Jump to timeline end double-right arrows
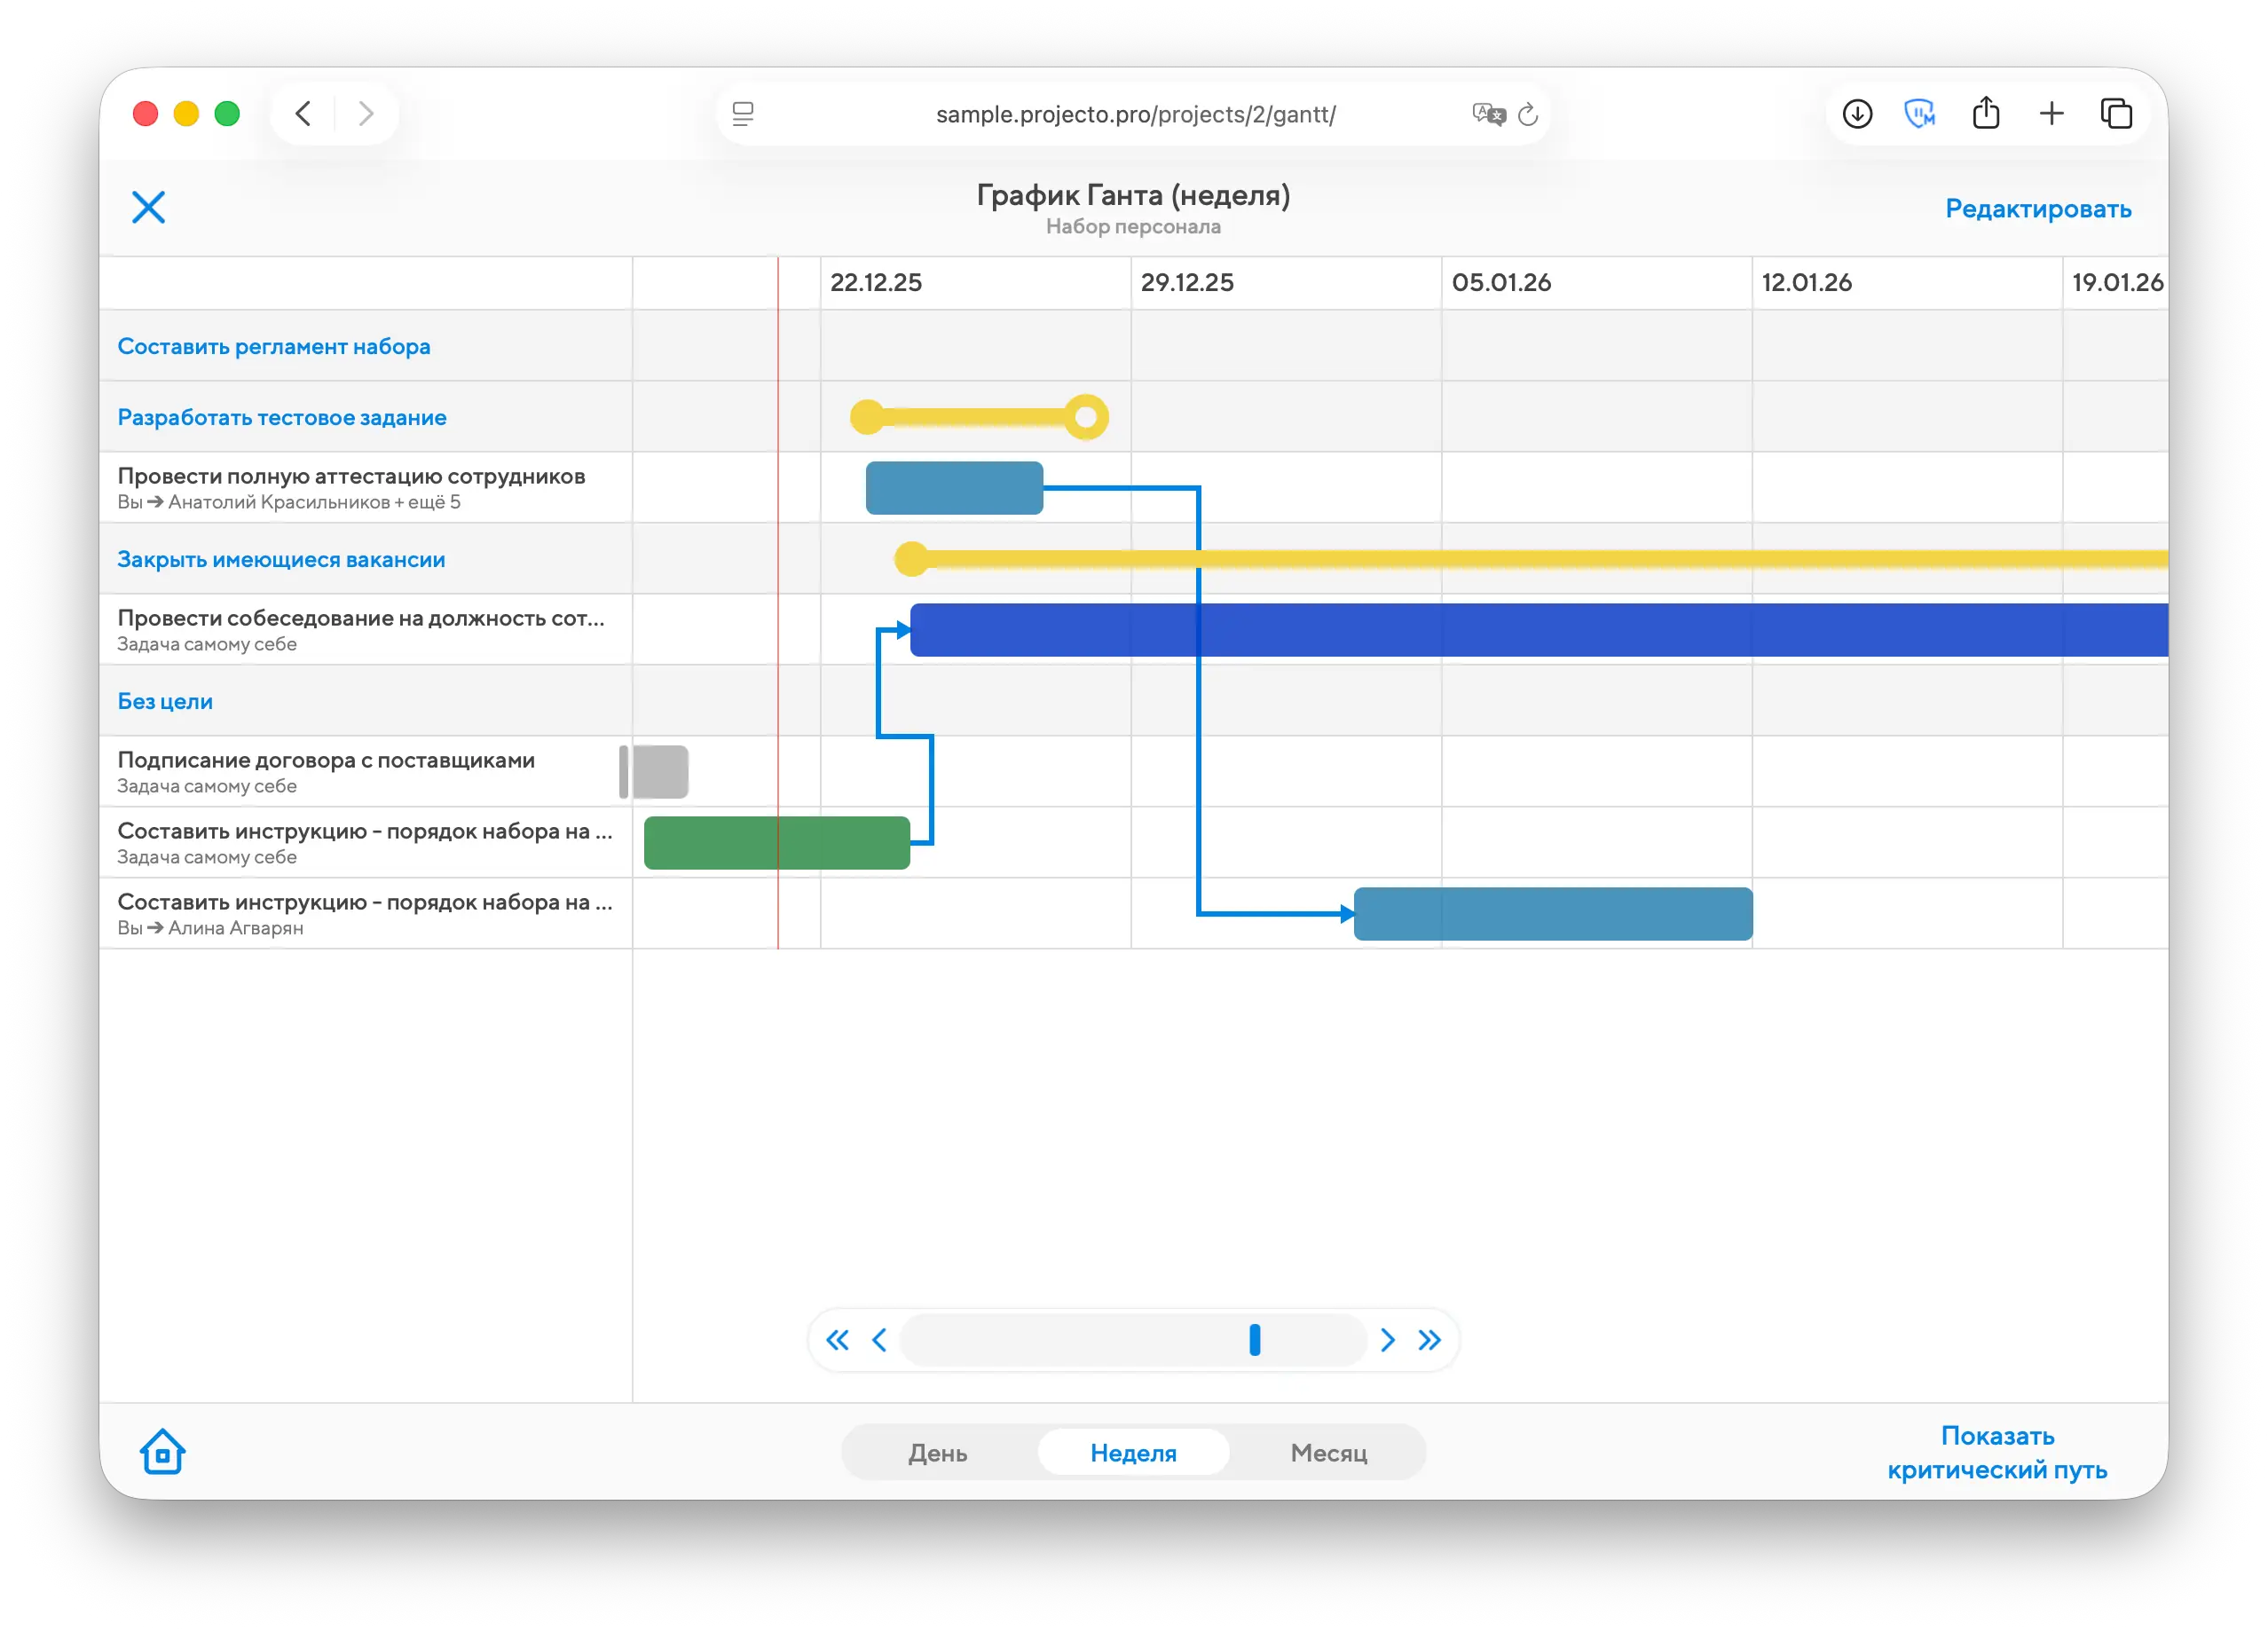2268x1631 pixels. (x=1430, y=1340)
